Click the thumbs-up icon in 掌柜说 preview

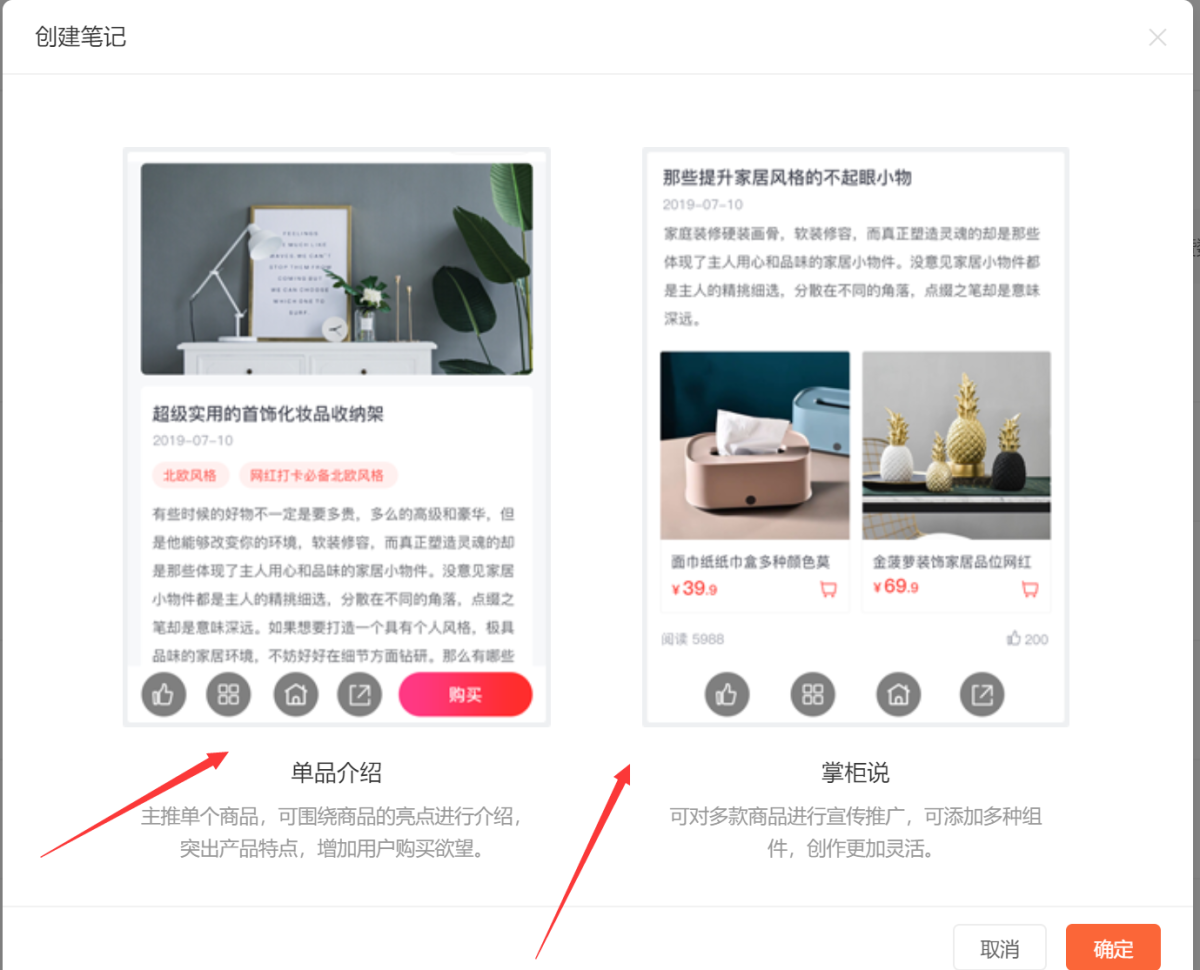coord(727,694)
